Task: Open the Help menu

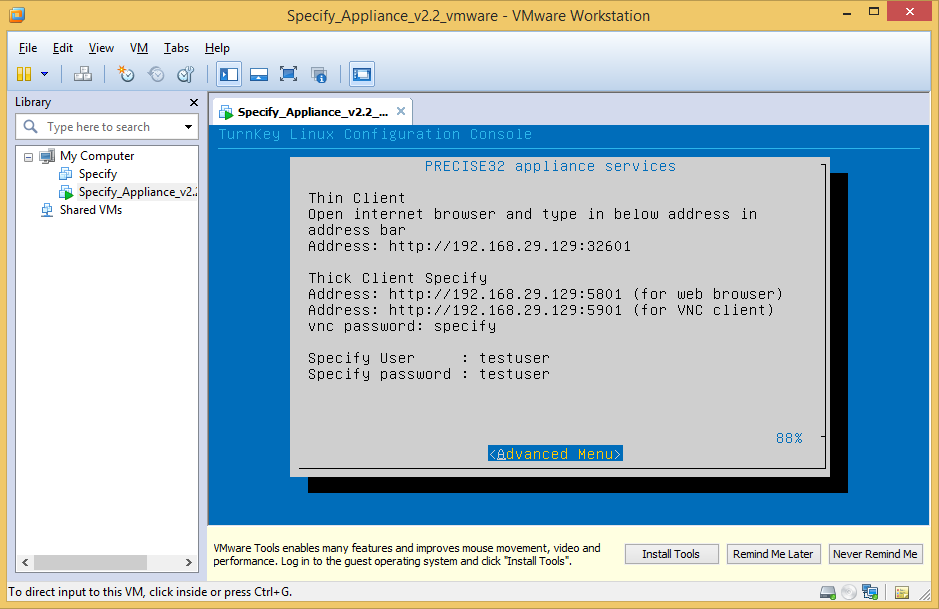Action: point(217,48)
